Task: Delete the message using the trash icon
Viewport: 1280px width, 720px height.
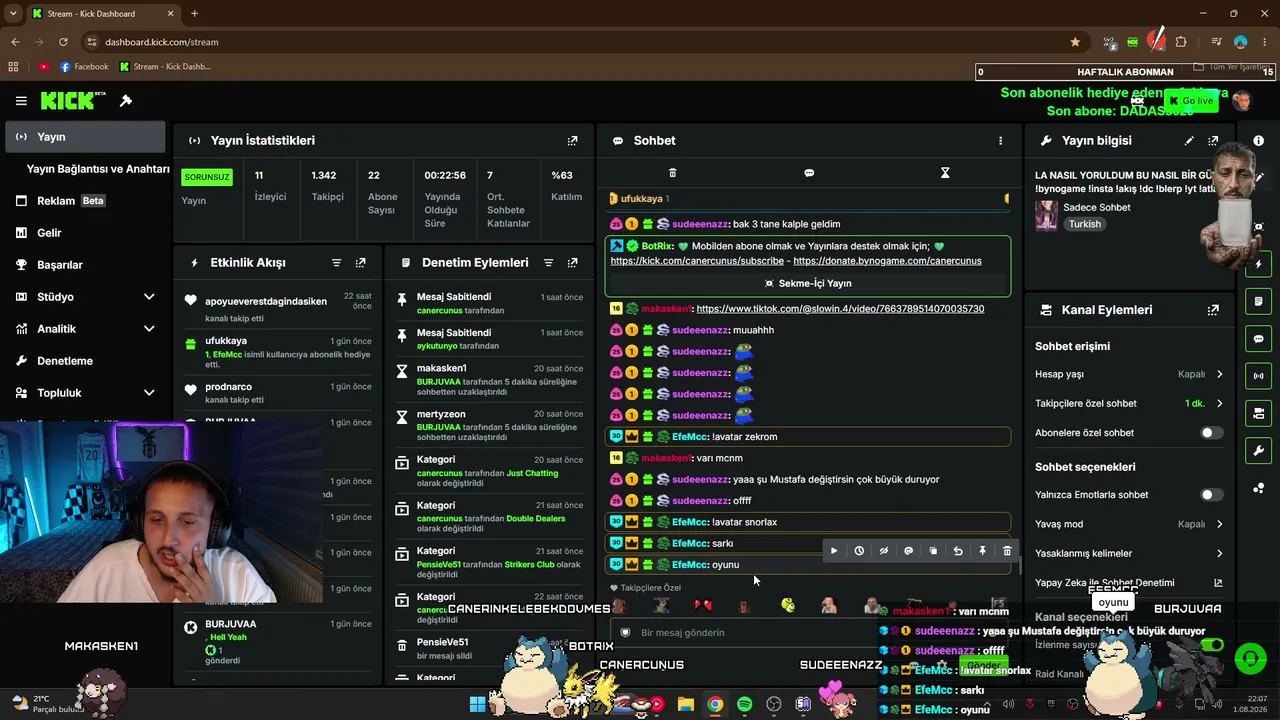Action: [x=1007, y=551]
